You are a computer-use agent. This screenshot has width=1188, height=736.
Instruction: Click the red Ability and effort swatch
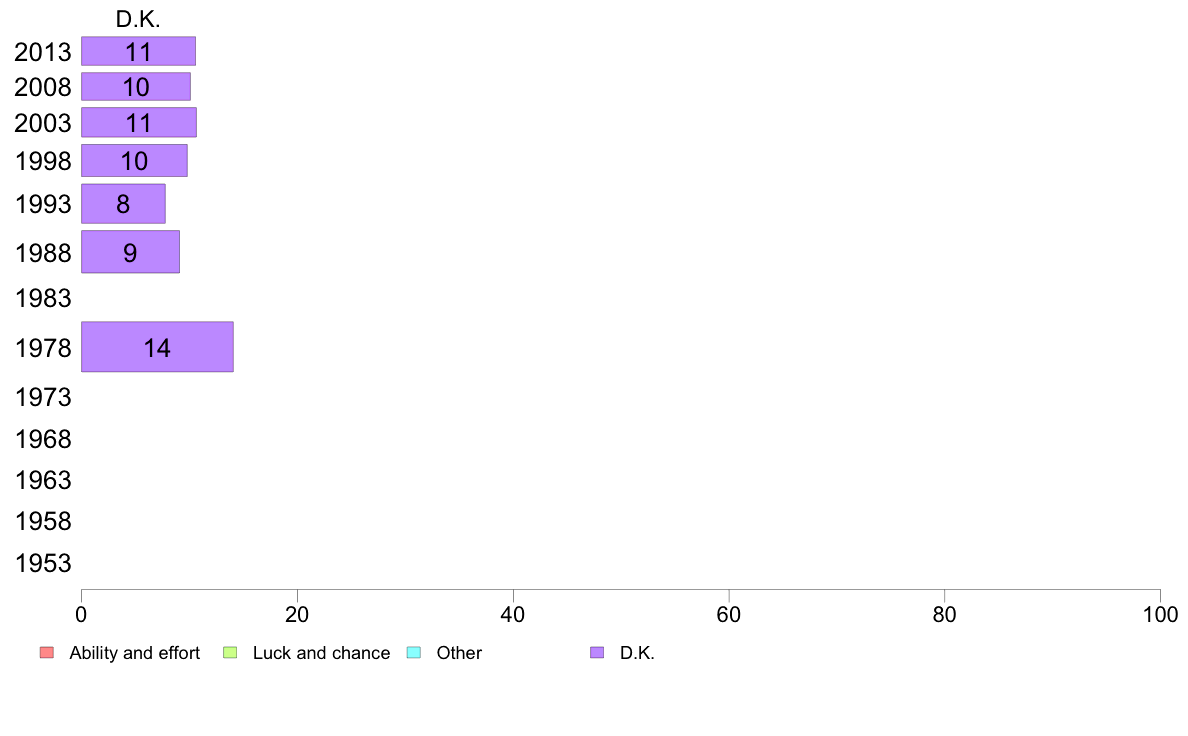coord(47,653)
